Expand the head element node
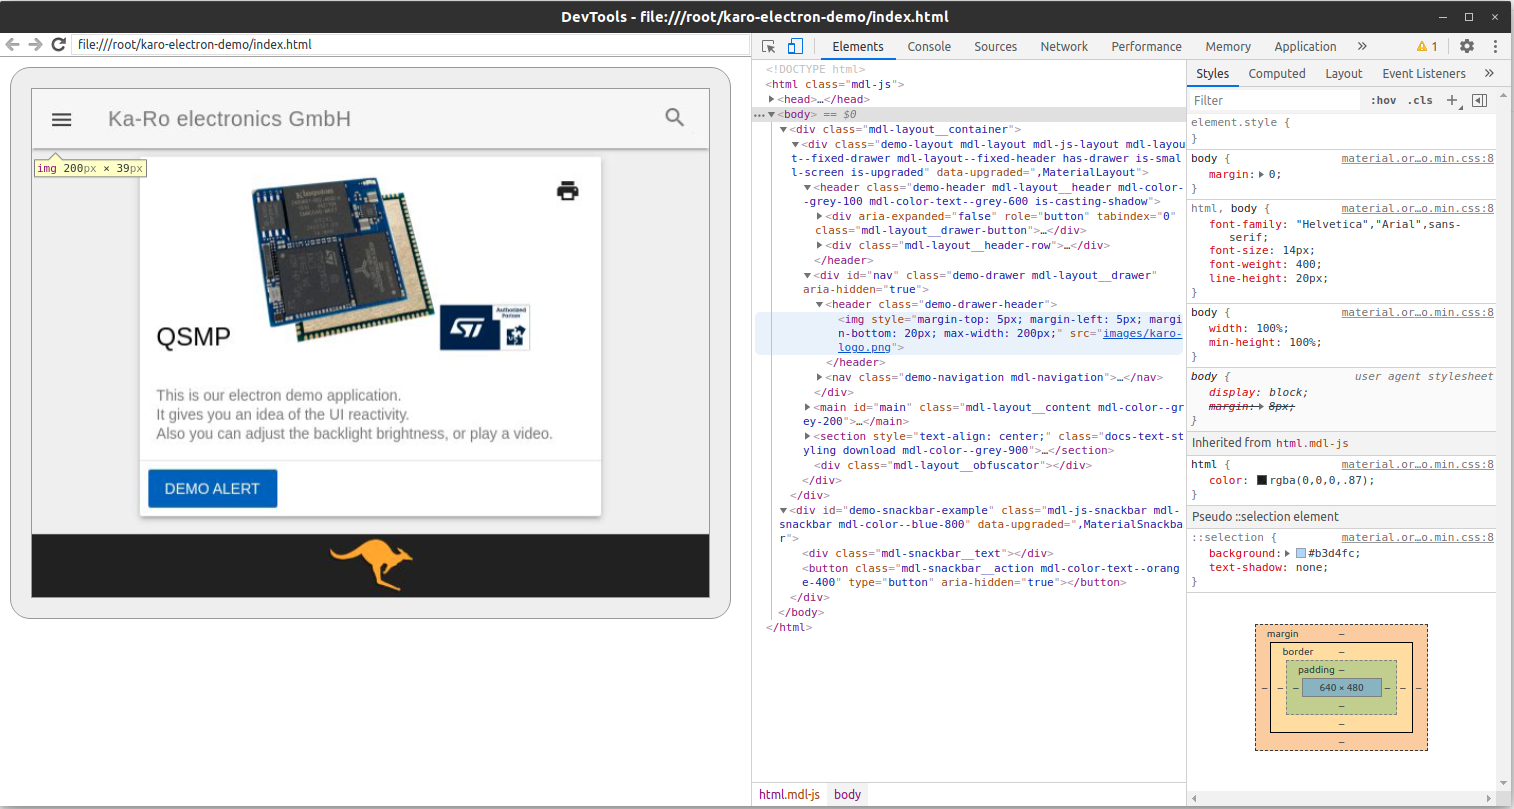The image size is (1514, 809). coord(771,99)
